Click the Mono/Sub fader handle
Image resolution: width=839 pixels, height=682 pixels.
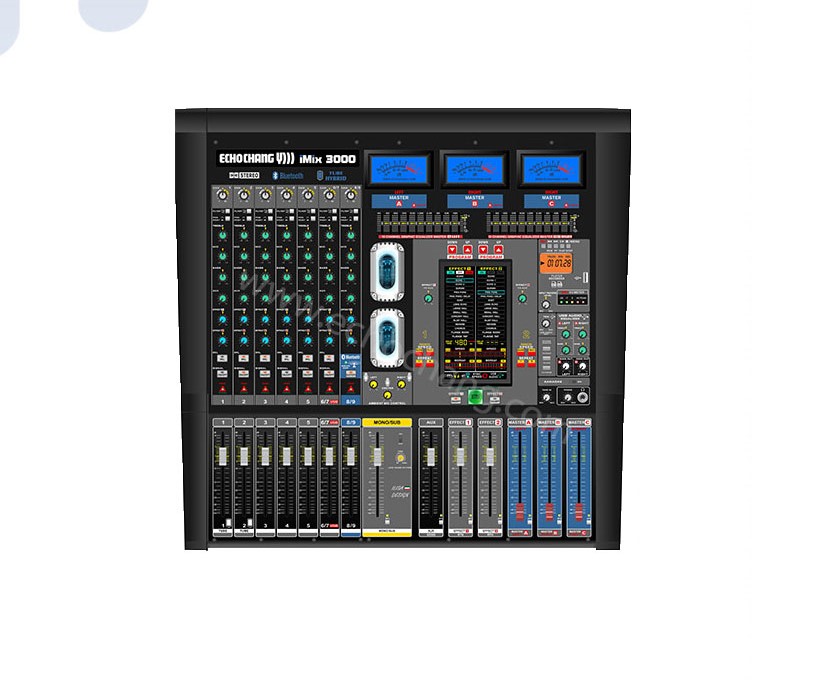[x=378, y=457]
